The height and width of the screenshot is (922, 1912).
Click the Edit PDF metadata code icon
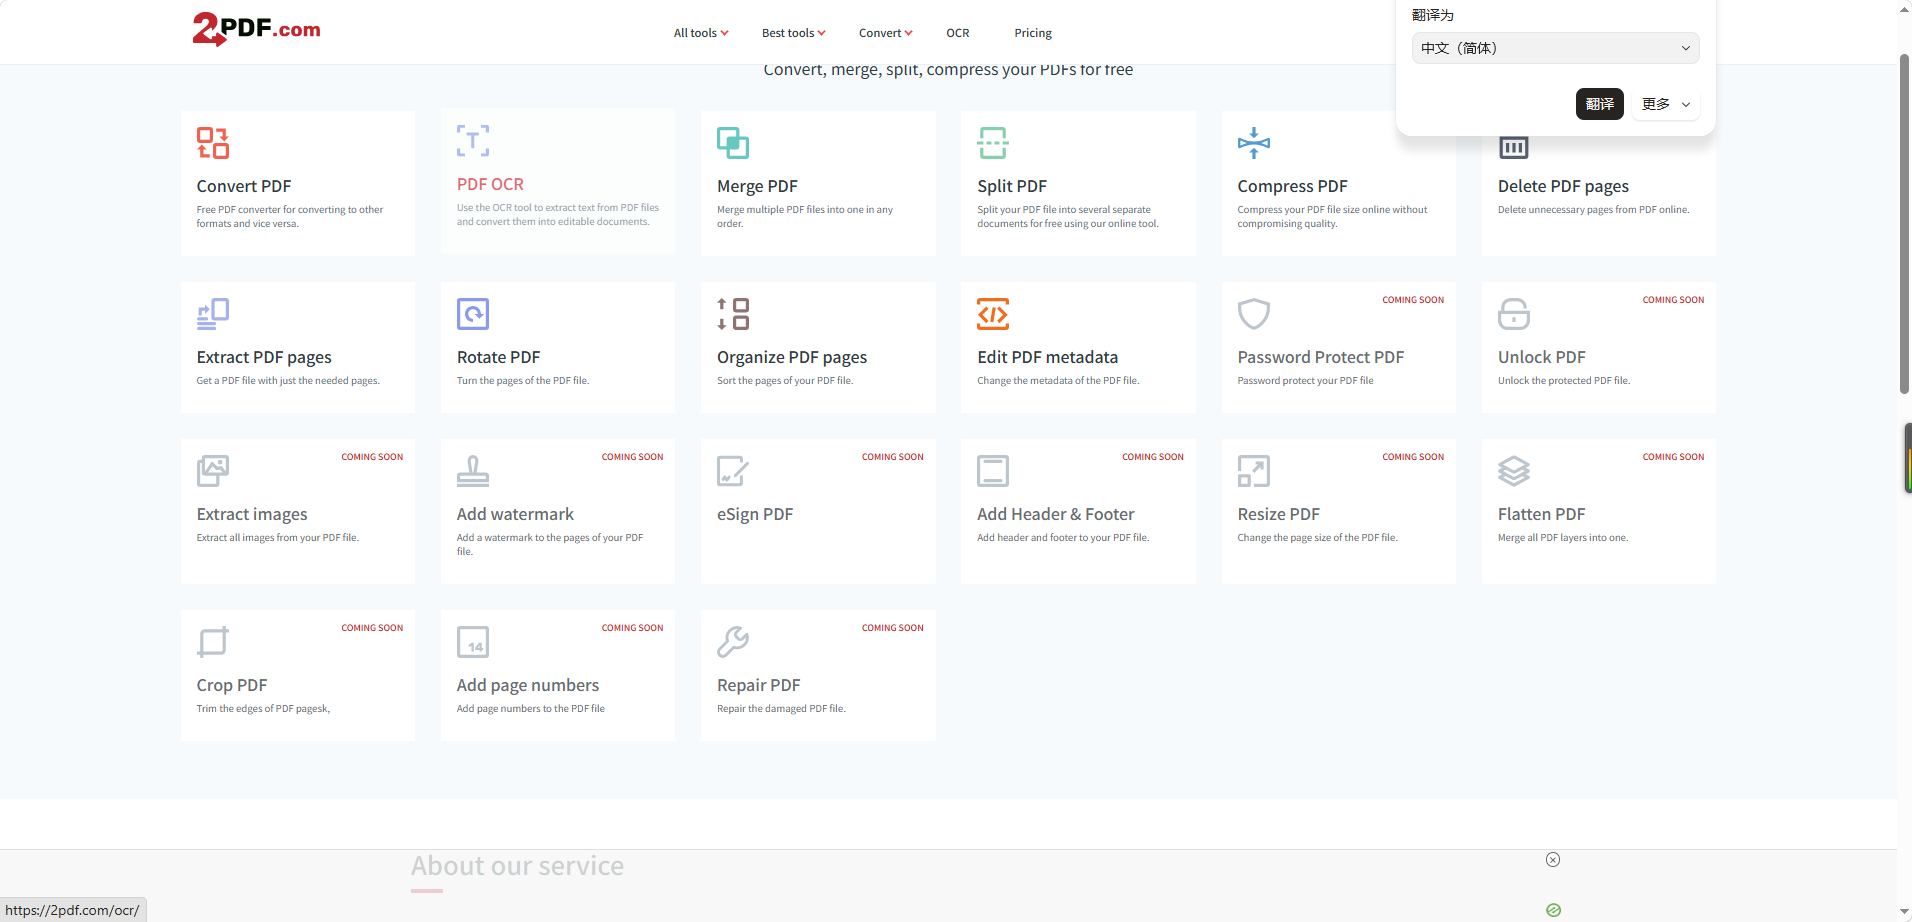tap(993, 314)
